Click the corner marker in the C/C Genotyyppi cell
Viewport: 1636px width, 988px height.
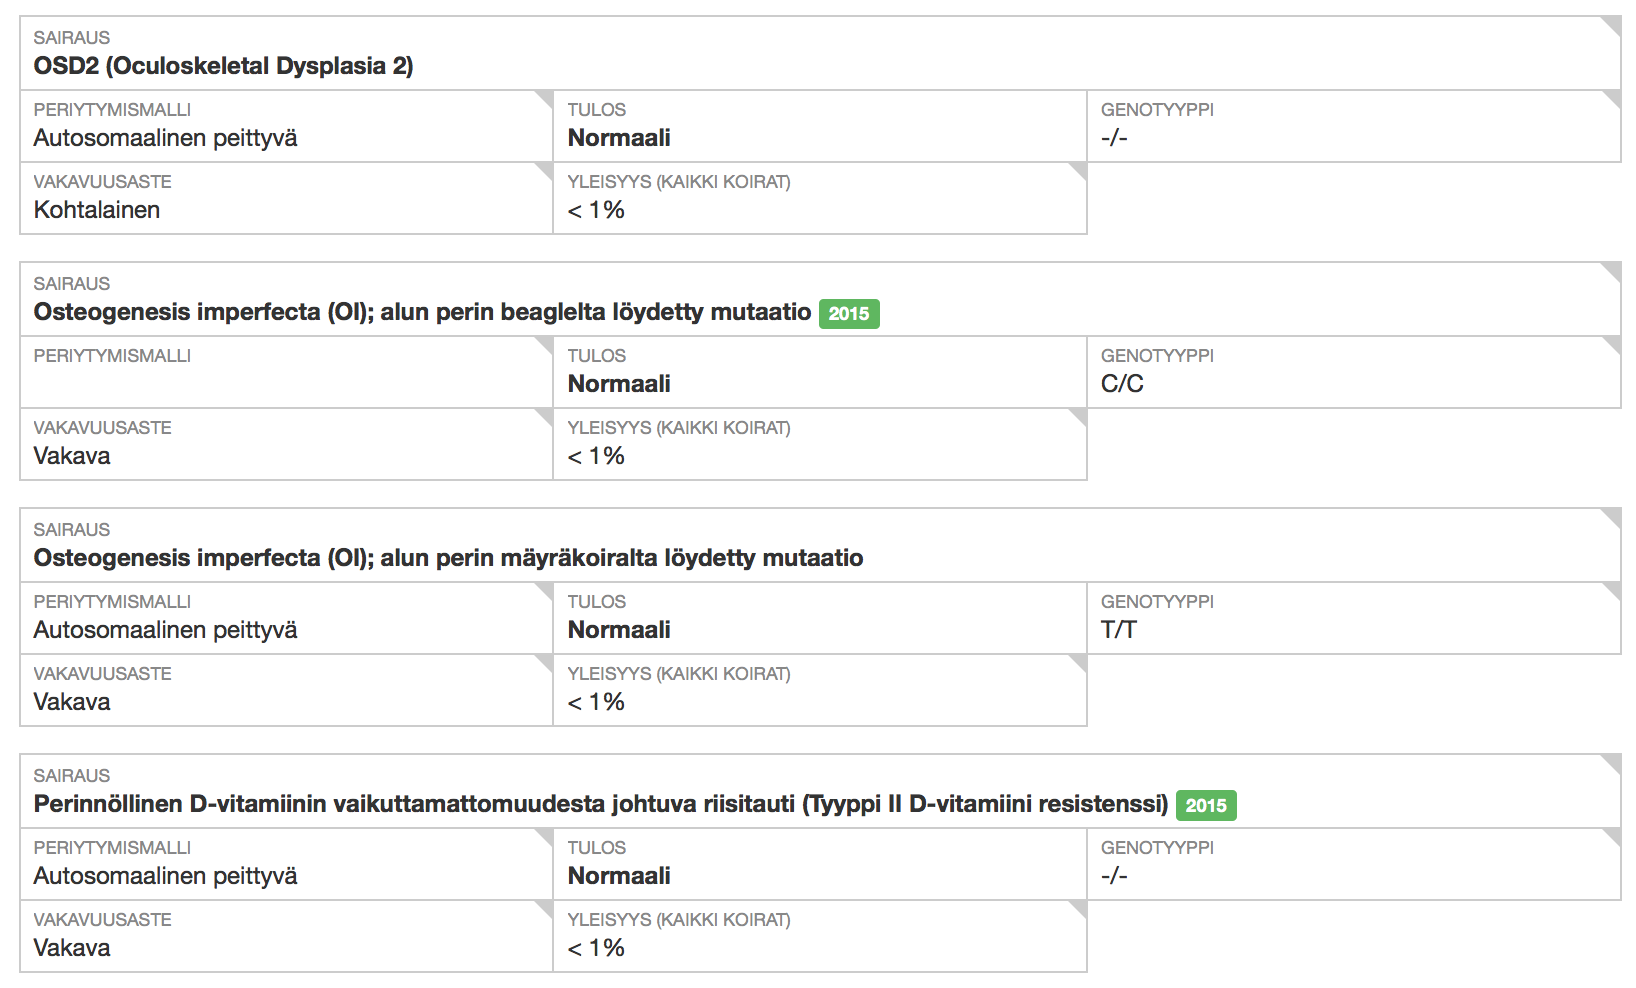point(1612,344)
